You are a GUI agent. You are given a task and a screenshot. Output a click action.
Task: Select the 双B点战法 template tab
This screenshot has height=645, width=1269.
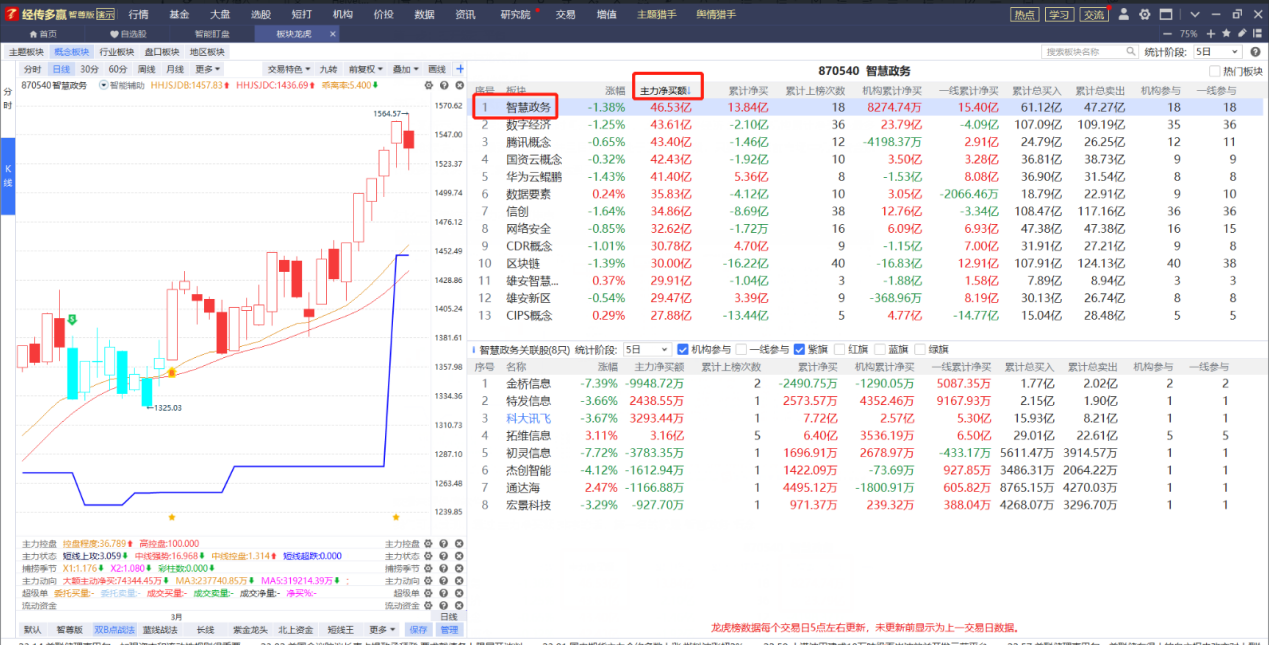pos(113,630)
